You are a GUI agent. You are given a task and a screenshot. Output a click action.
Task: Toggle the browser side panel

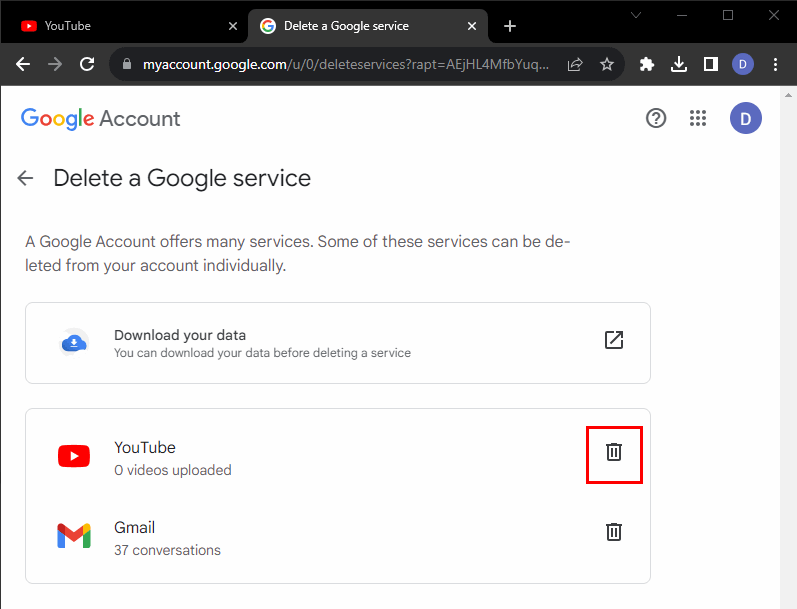710,64
